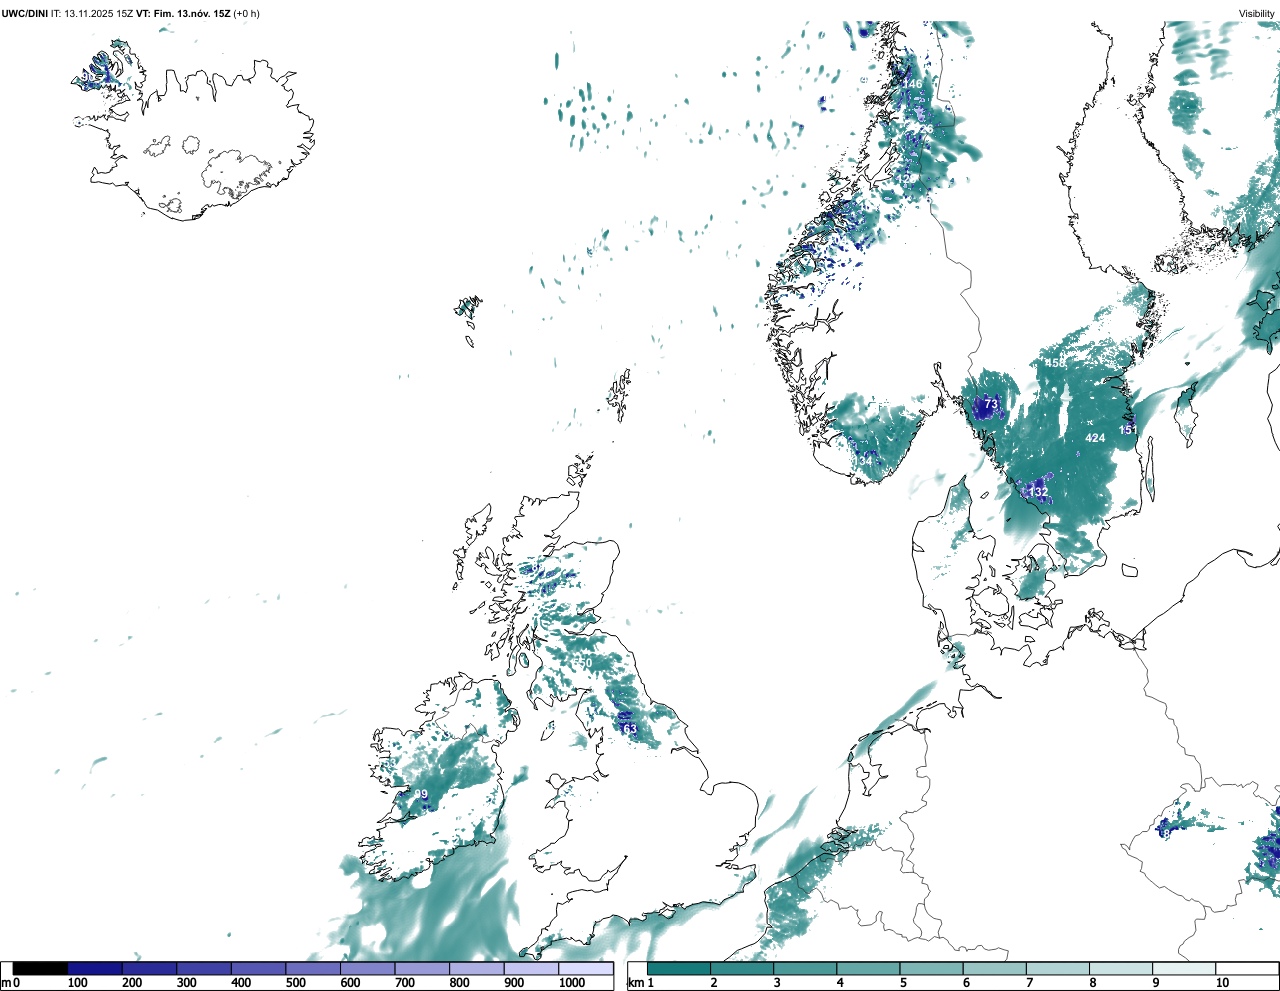Click the "151" visibility value on map
The height and width of the screenshot is (991, 1280).
(1128, 430)
